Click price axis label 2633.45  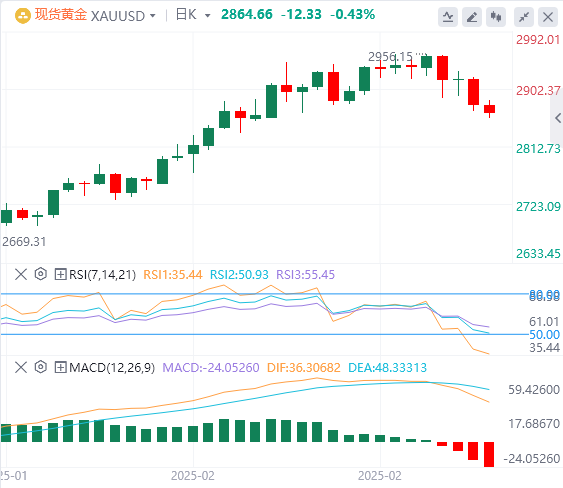coord(538,254)
